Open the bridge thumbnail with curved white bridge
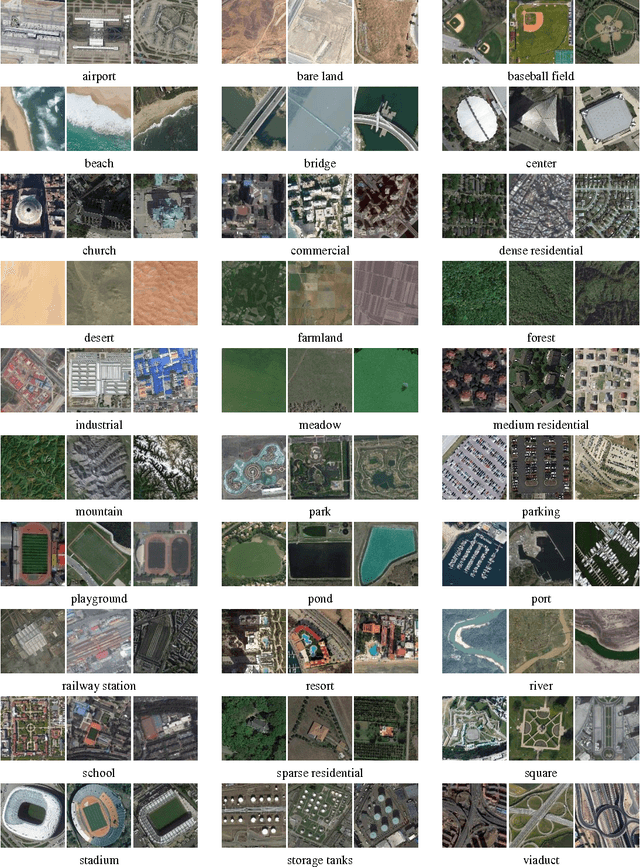Viewport: 640px width, 867px height. pos(386,119)
